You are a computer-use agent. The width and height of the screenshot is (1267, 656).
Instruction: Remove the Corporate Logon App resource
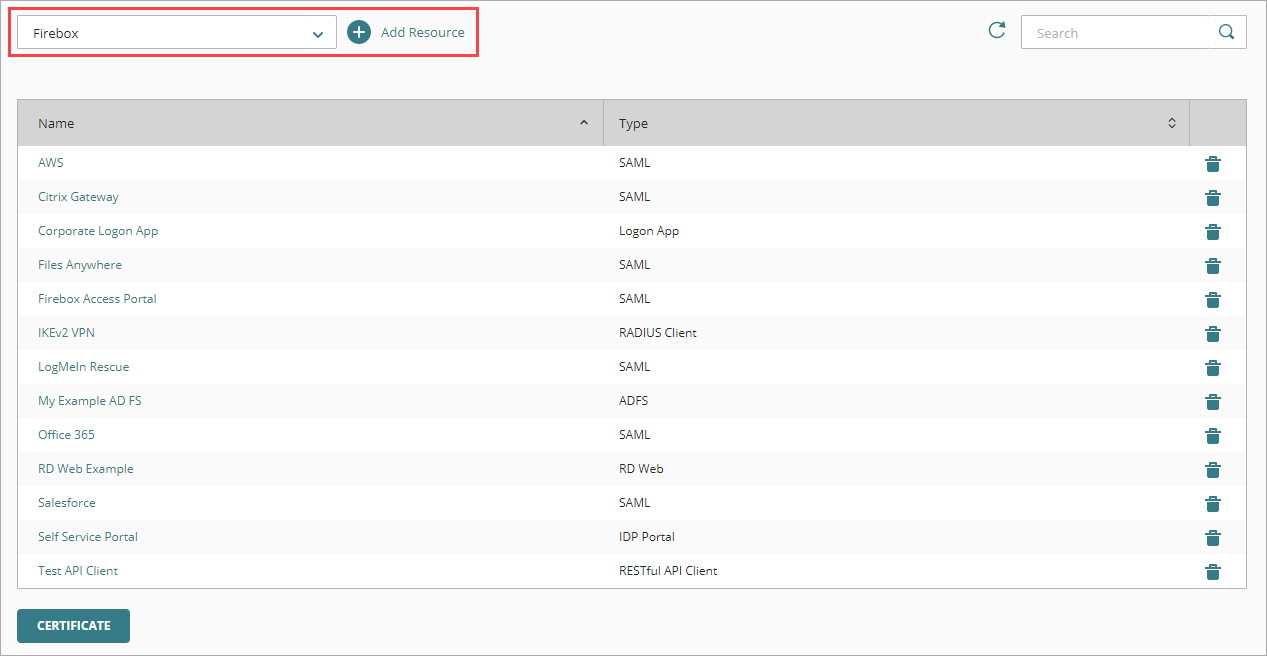[x=1213, y=232]
